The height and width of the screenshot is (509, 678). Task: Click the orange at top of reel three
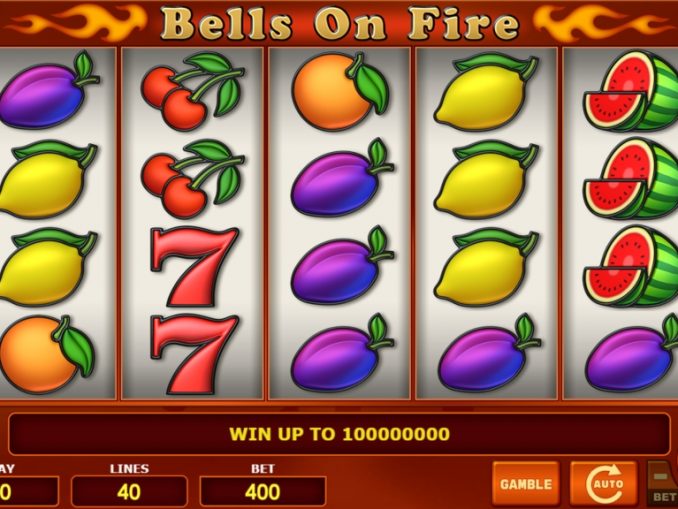pyautogui.click(x=341, y=92)
